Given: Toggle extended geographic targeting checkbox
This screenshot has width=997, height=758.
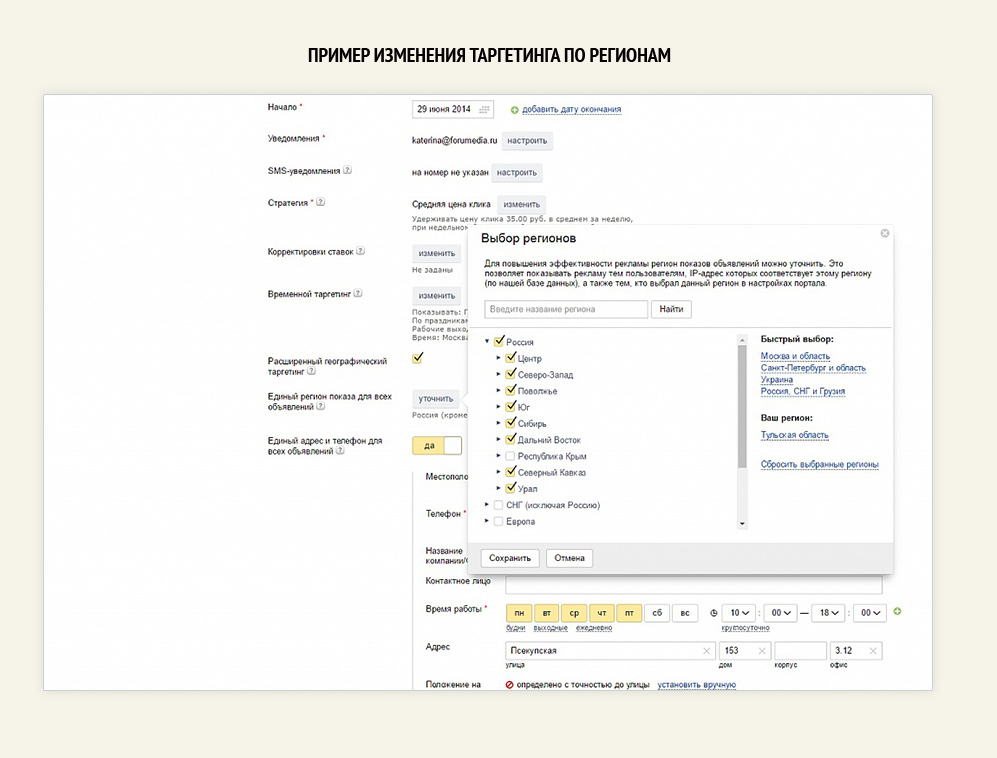Looking at the screenshot, I should coord(418,358).
